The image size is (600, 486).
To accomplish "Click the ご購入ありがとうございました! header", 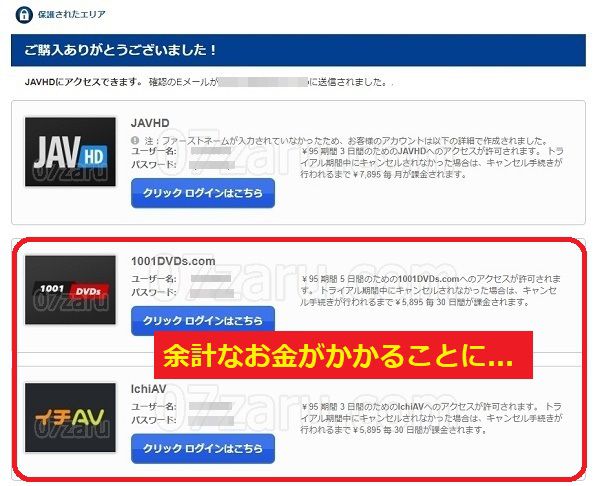I will [298, 50].
